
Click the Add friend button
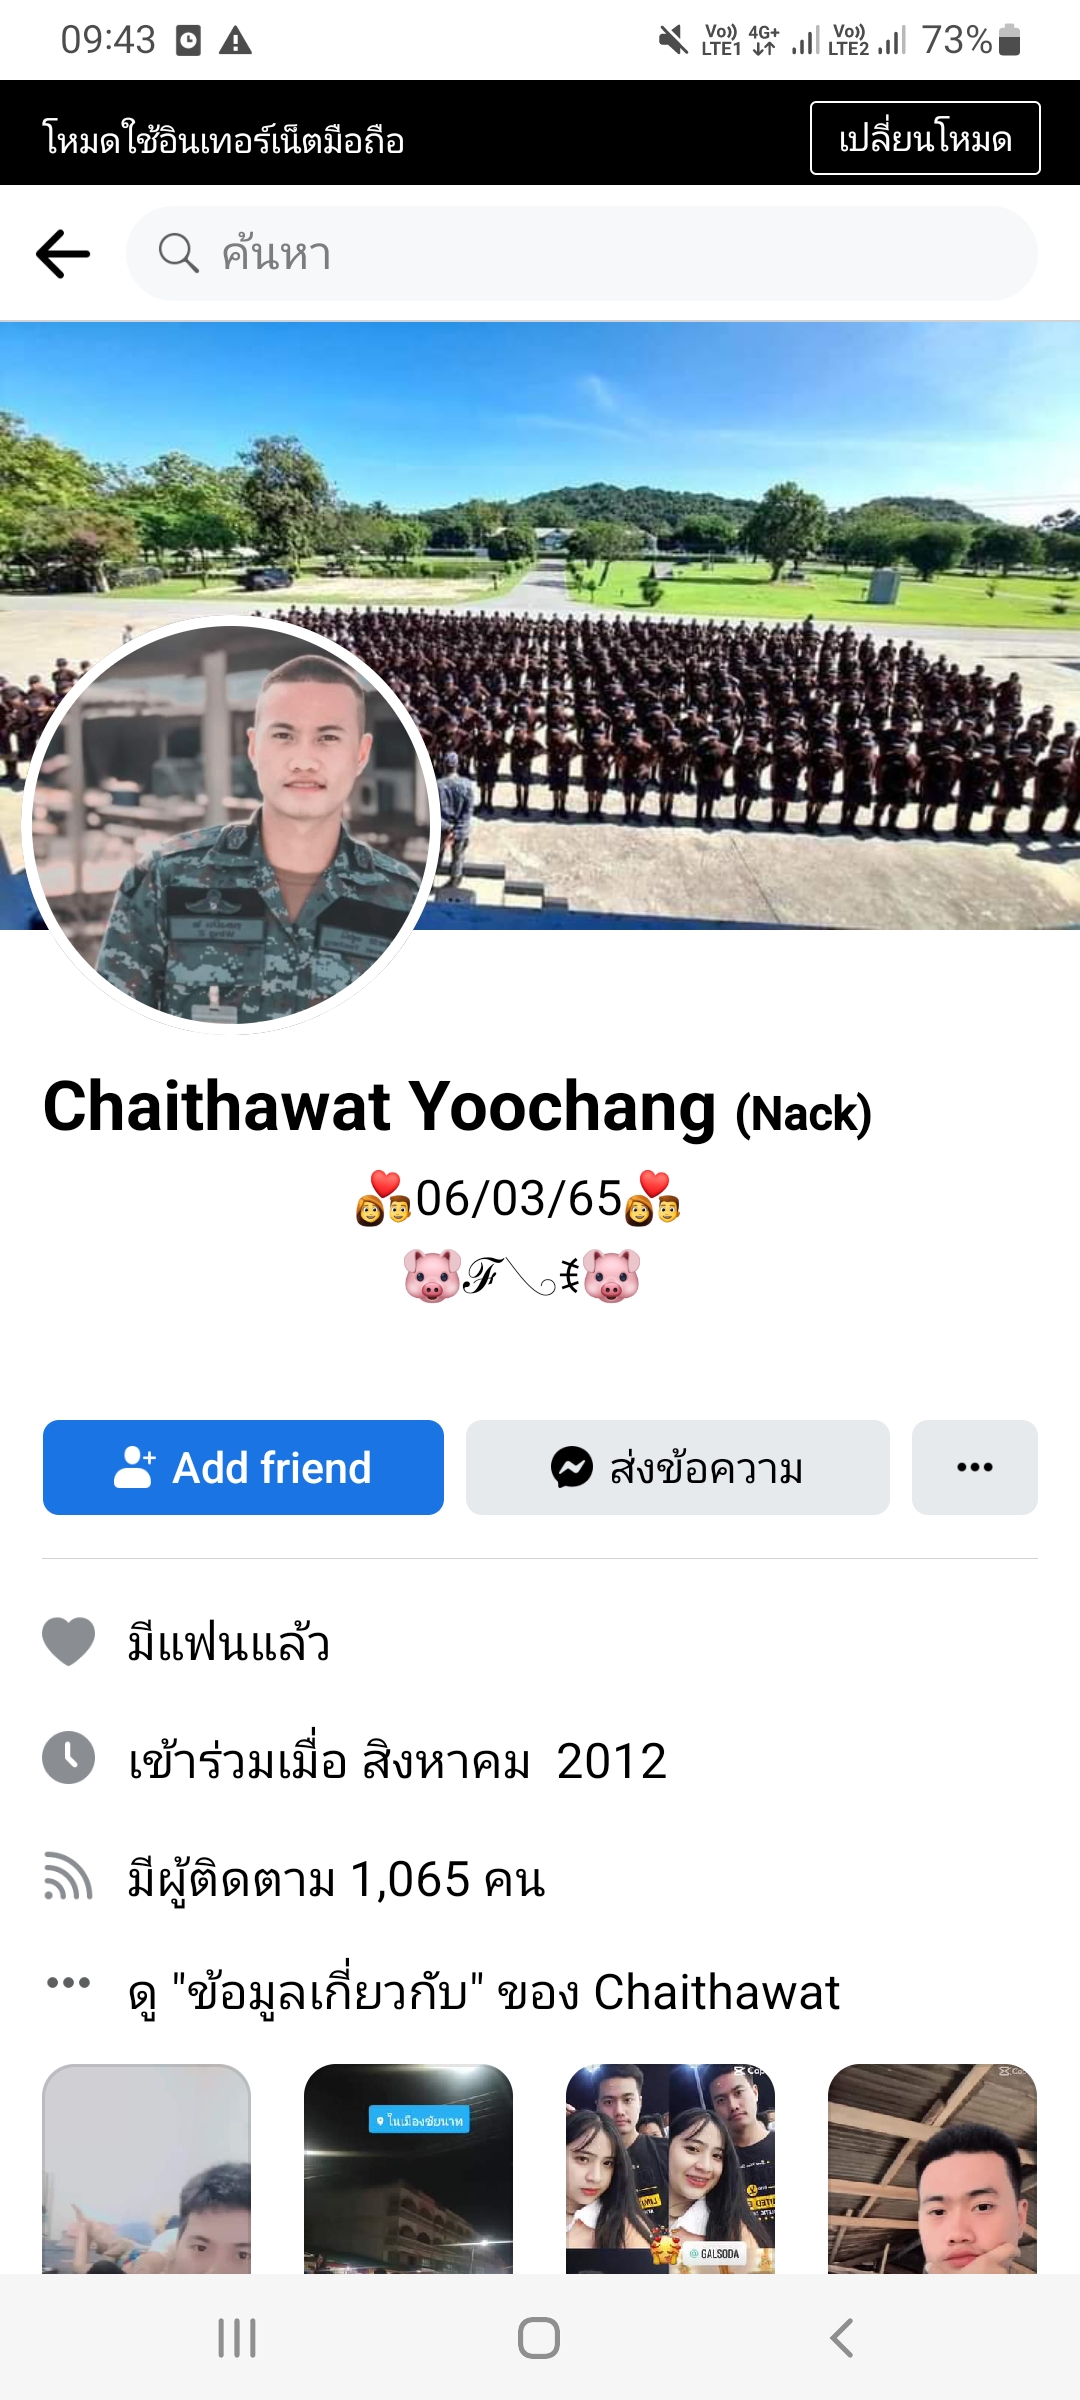(x=243, y=1467)
